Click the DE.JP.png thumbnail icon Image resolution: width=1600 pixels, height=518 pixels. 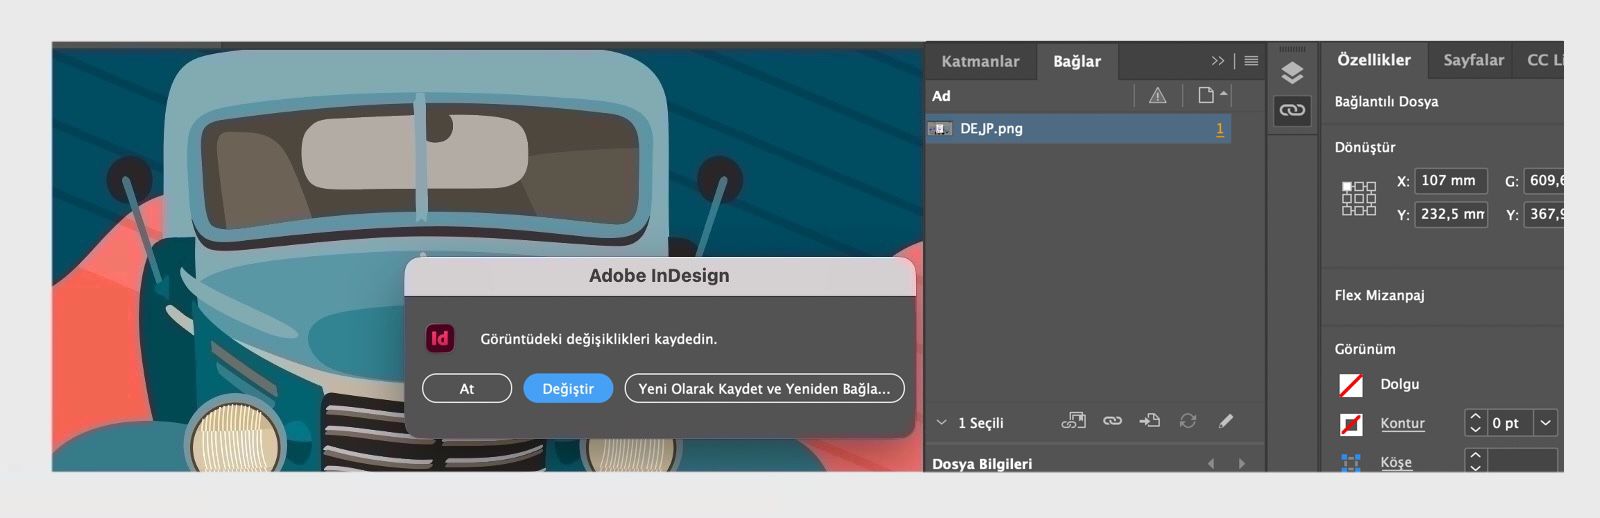(940, 129)
